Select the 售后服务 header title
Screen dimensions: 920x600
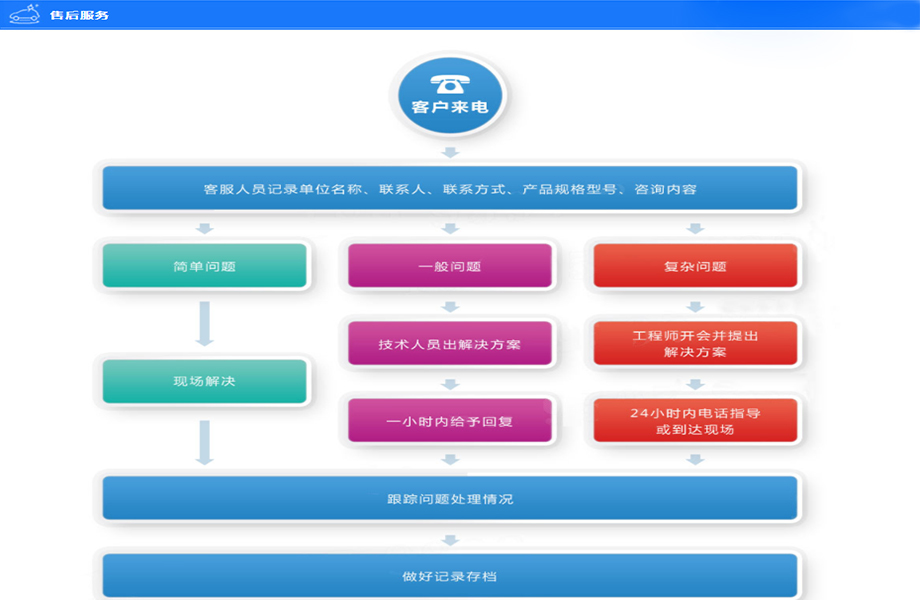tap(79, 15)
